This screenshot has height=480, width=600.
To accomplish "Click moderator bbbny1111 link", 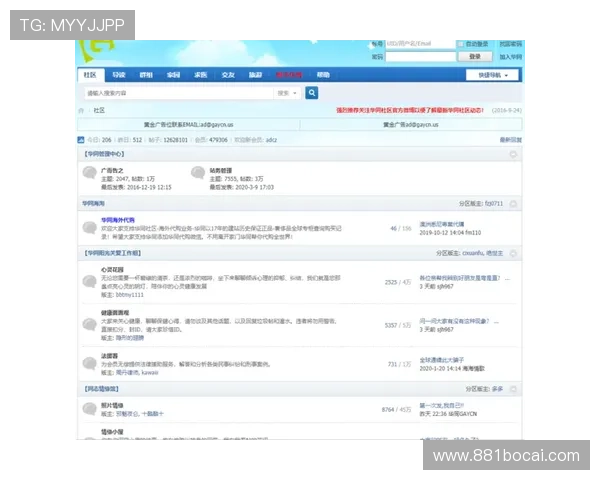I will pyautogui.click(x=129, y=295).
